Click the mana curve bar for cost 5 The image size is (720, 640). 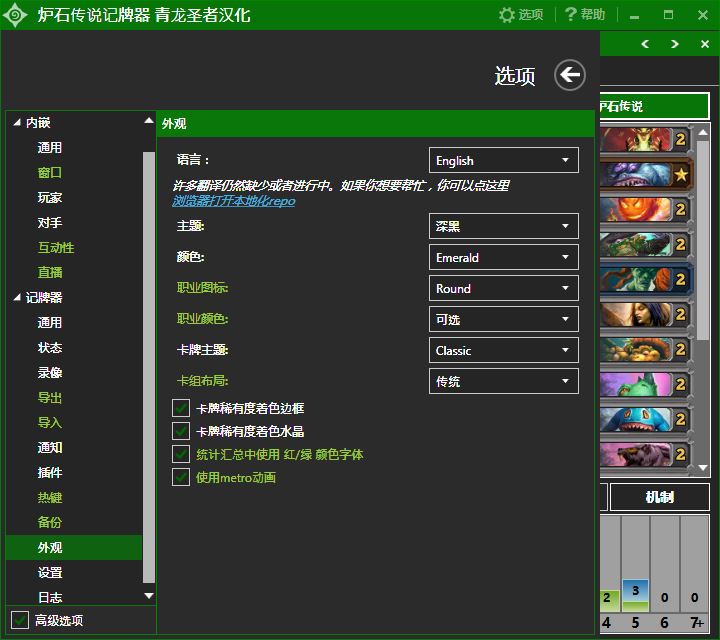point(635,595)
